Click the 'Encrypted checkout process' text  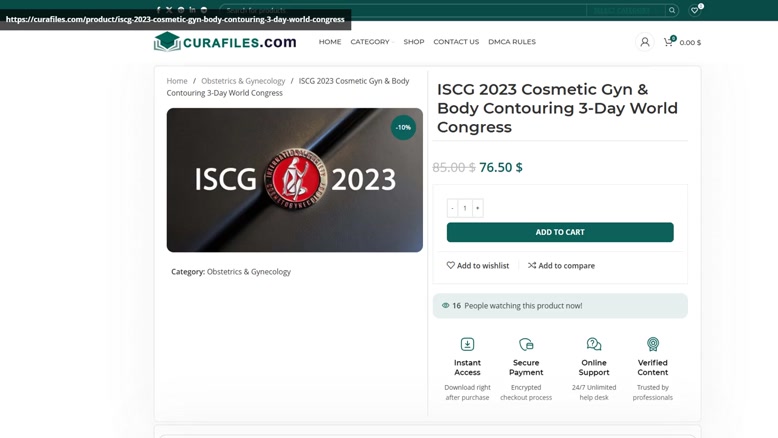(x=526, y=392)
